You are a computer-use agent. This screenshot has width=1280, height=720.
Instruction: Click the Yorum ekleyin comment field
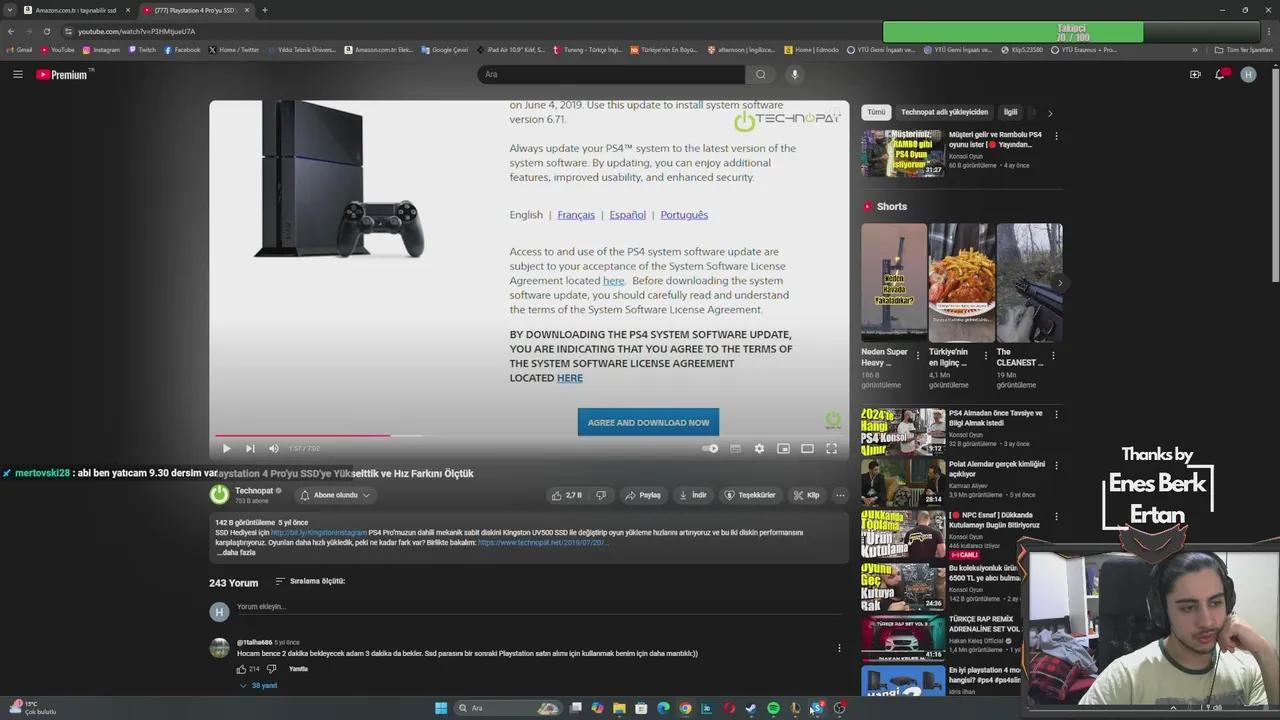(x=538, y=607)
